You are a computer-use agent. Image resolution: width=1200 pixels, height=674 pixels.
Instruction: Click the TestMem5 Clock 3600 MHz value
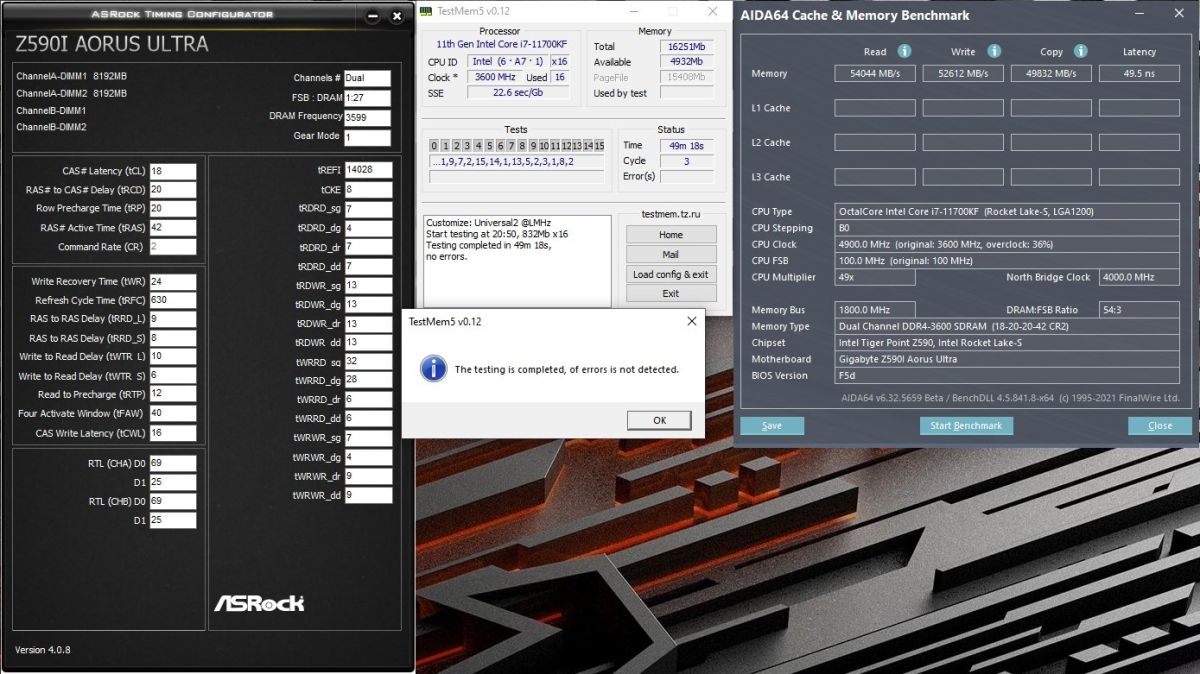click(x=494, y=77)
